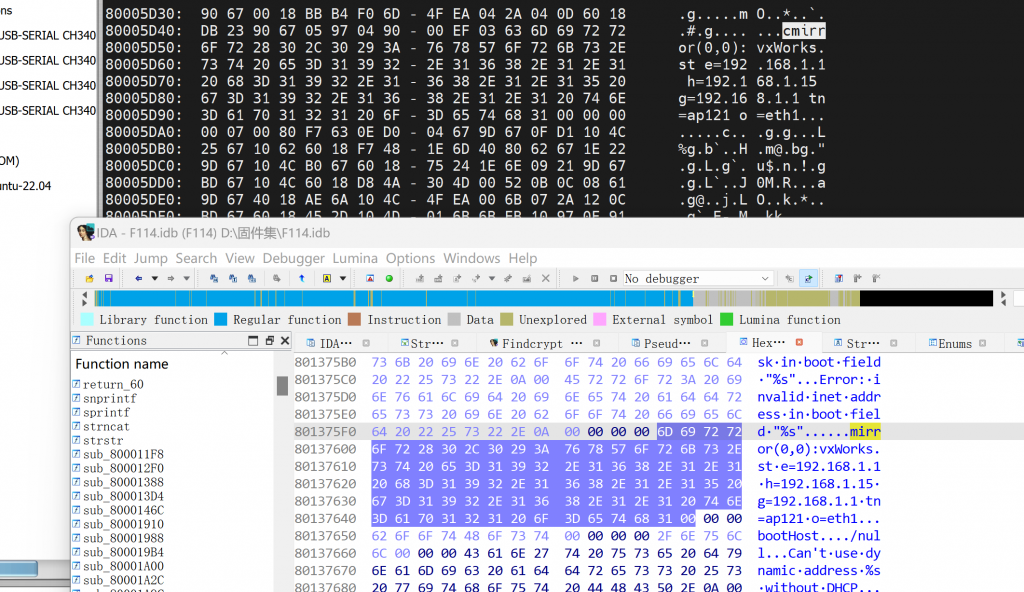The height and width of the screenshot is (592, 1024).
Task: Click the Functions list vertical scrollbar thumb
Action: (282, 386)
